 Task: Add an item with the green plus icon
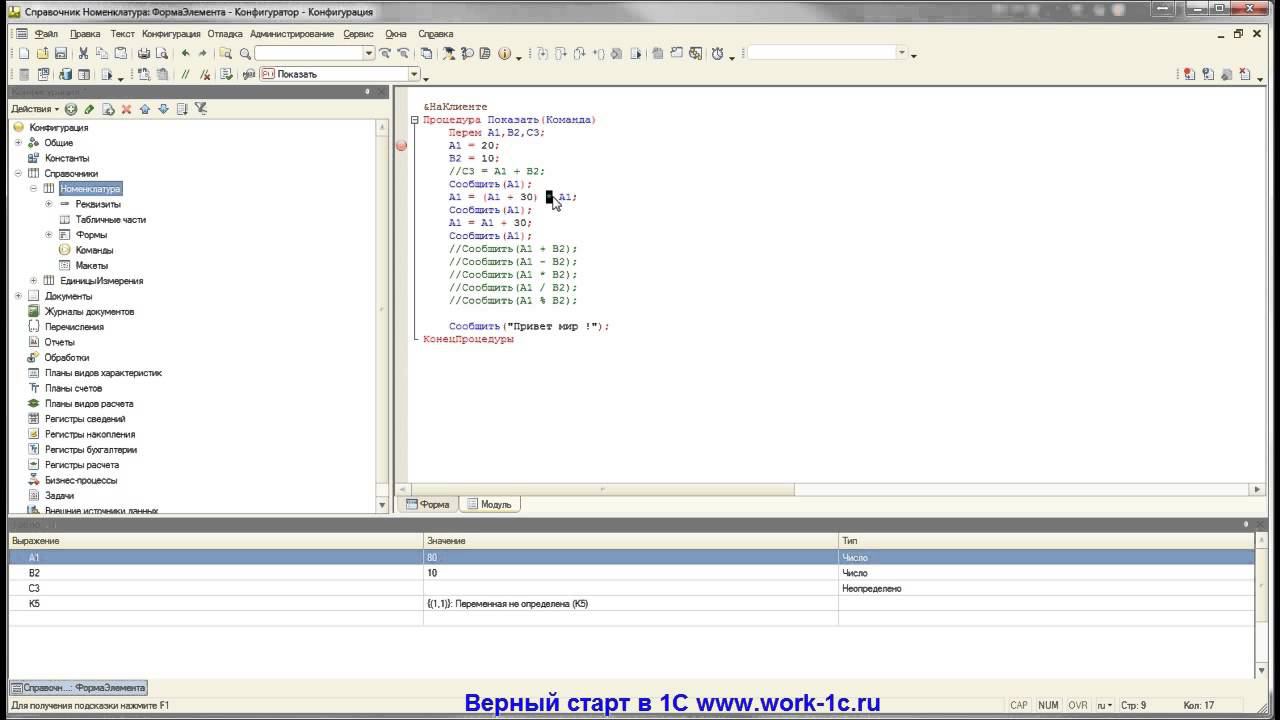tap(71, 109)
